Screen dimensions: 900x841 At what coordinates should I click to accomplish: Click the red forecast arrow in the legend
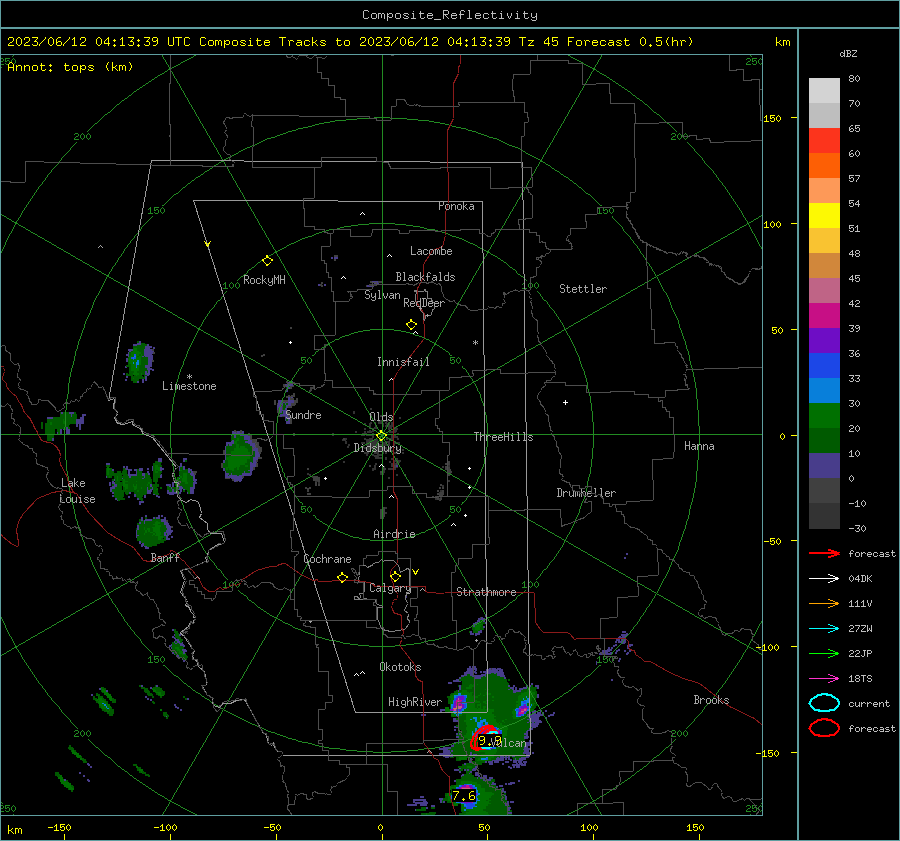coord(824,553)
